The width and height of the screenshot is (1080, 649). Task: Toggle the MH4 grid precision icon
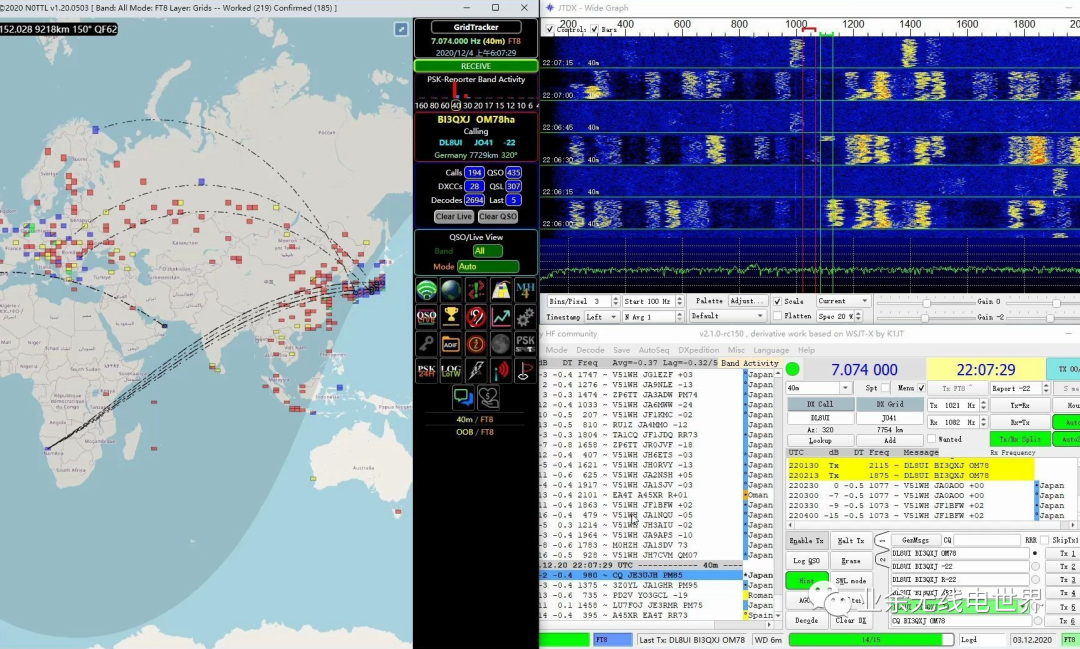click(x=525, y=290)
